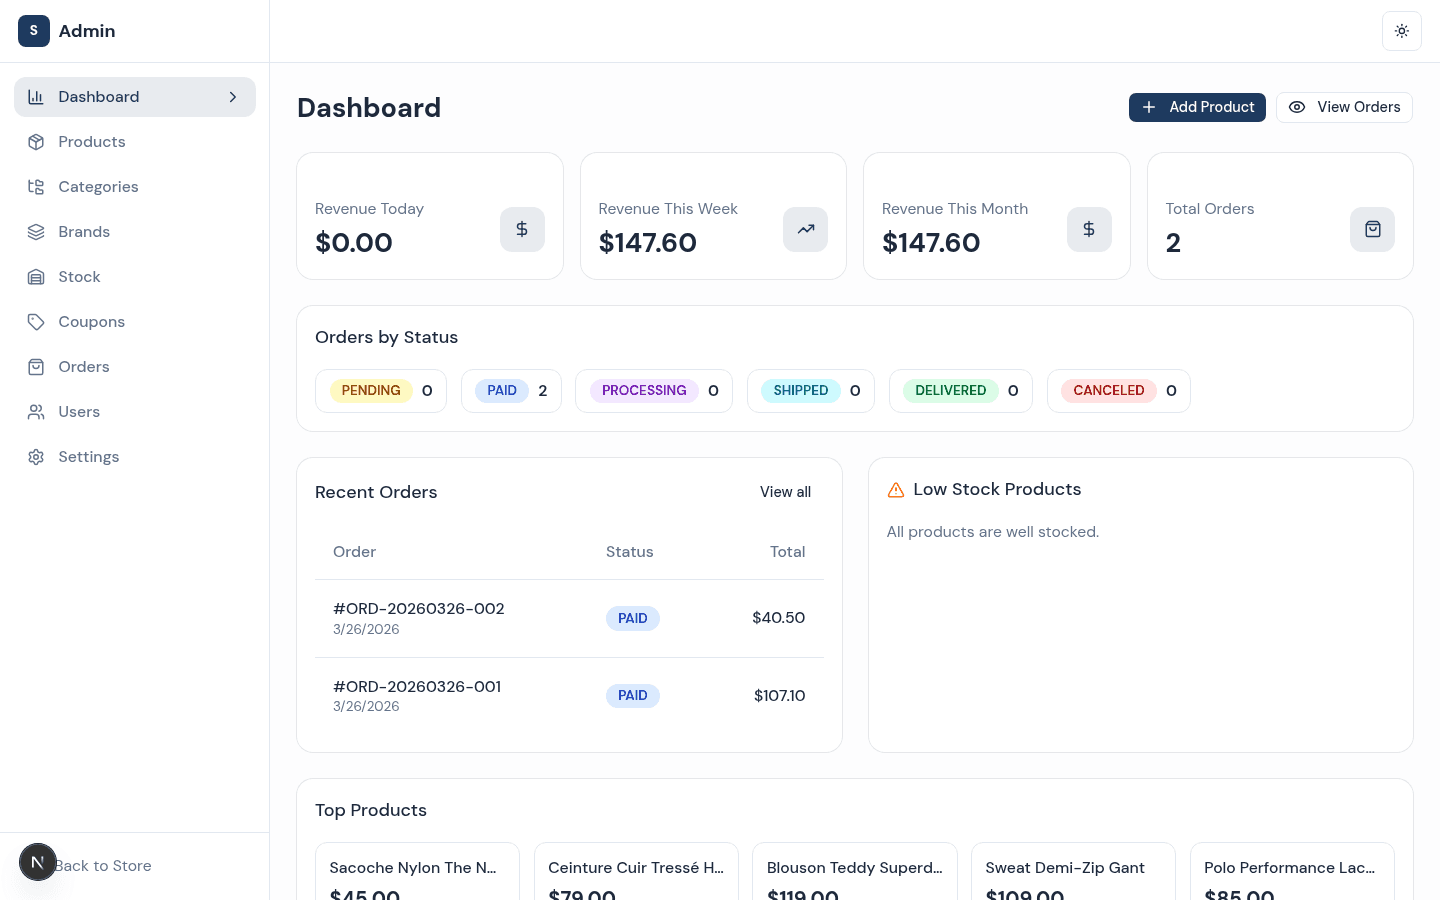Screen dimensions: 1440x900
Task: Click the Settings gear icon
Action: coord(36,457)
